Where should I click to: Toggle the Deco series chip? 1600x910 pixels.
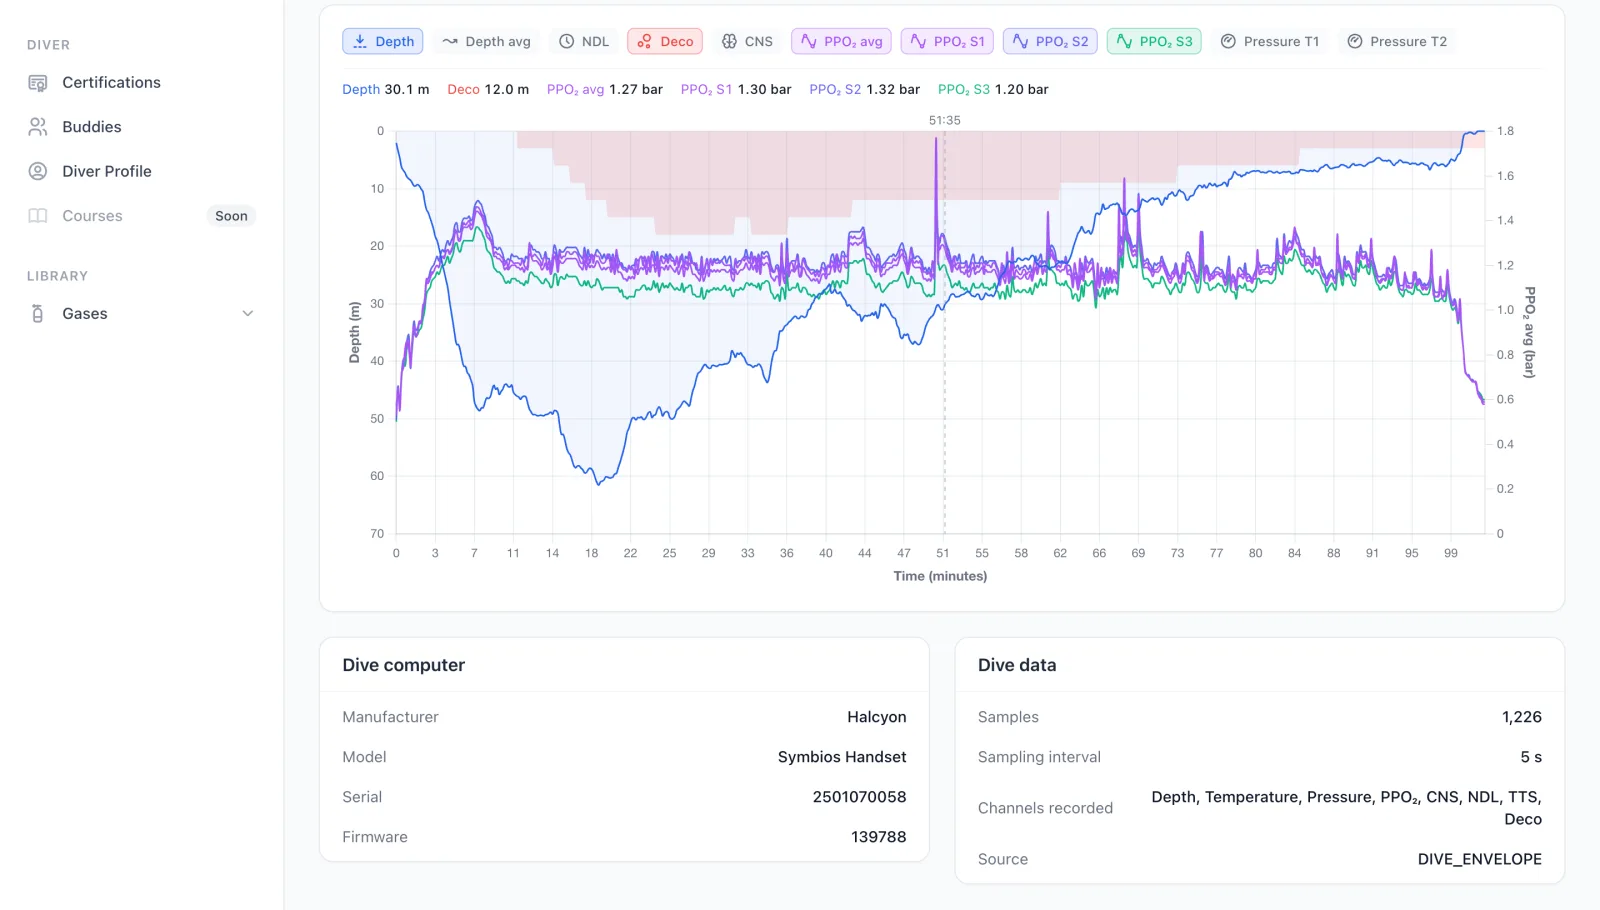[665, 41]
